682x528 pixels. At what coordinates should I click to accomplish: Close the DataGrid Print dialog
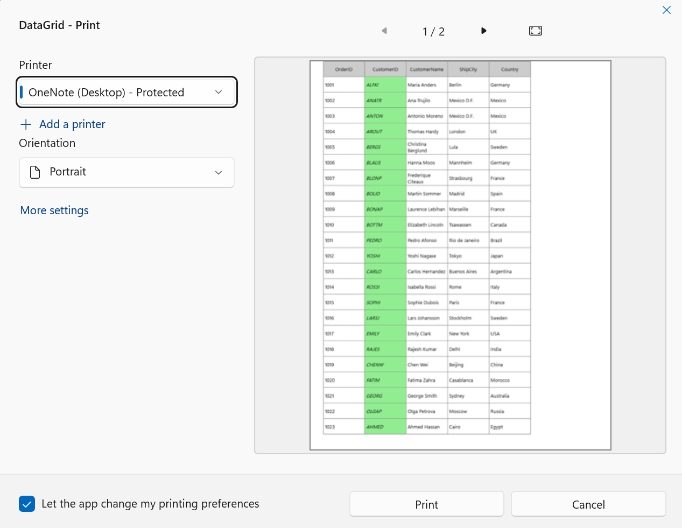pyautogui.click(x=666, y=10)
